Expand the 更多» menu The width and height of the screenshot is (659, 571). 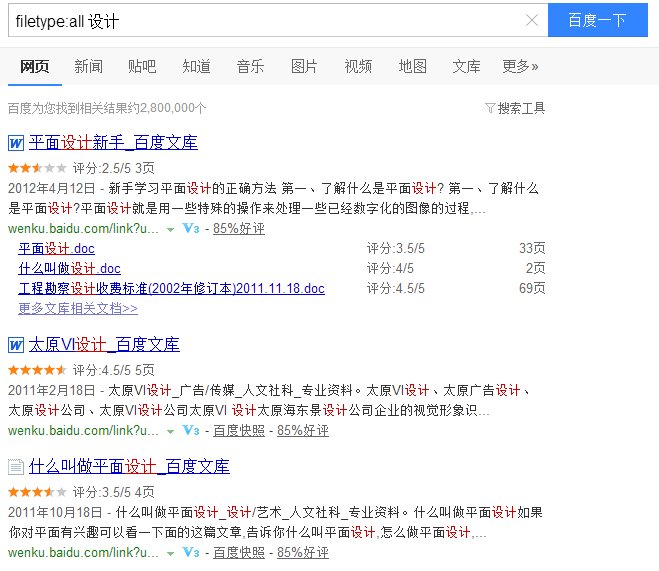(x=520, y=66)
